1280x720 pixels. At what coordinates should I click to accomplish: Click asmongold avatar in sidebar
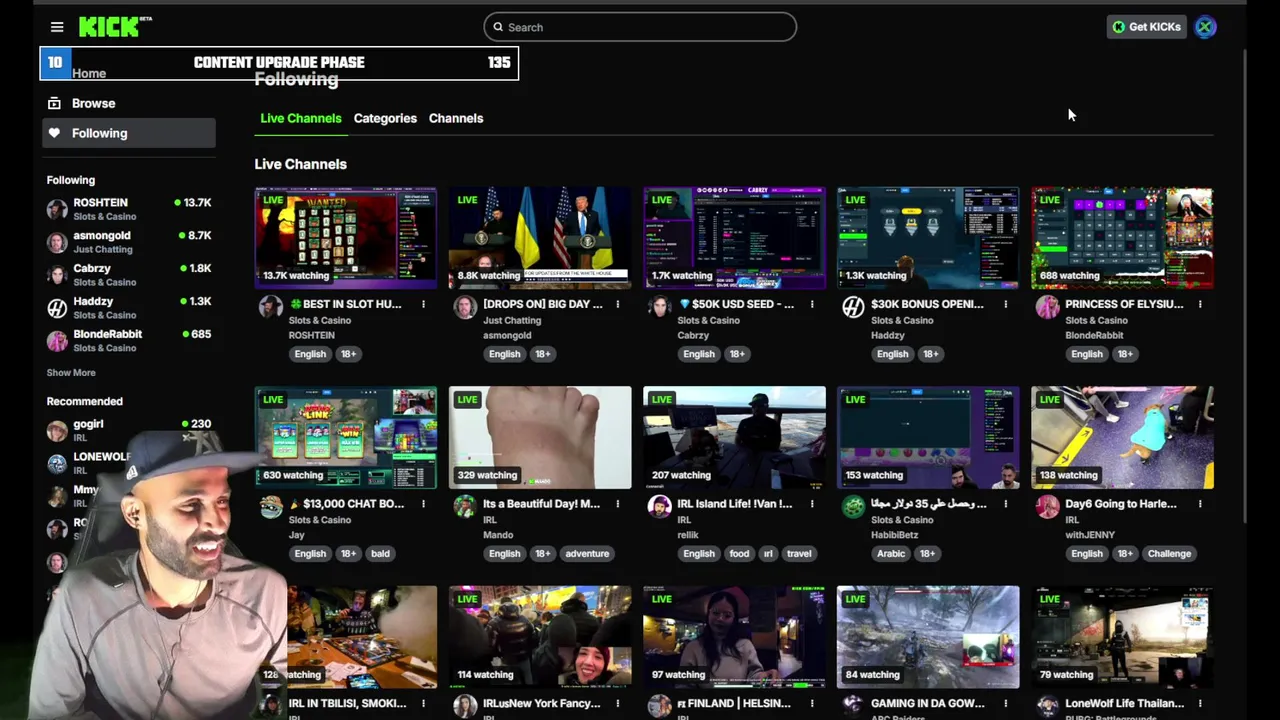[57, 242]
